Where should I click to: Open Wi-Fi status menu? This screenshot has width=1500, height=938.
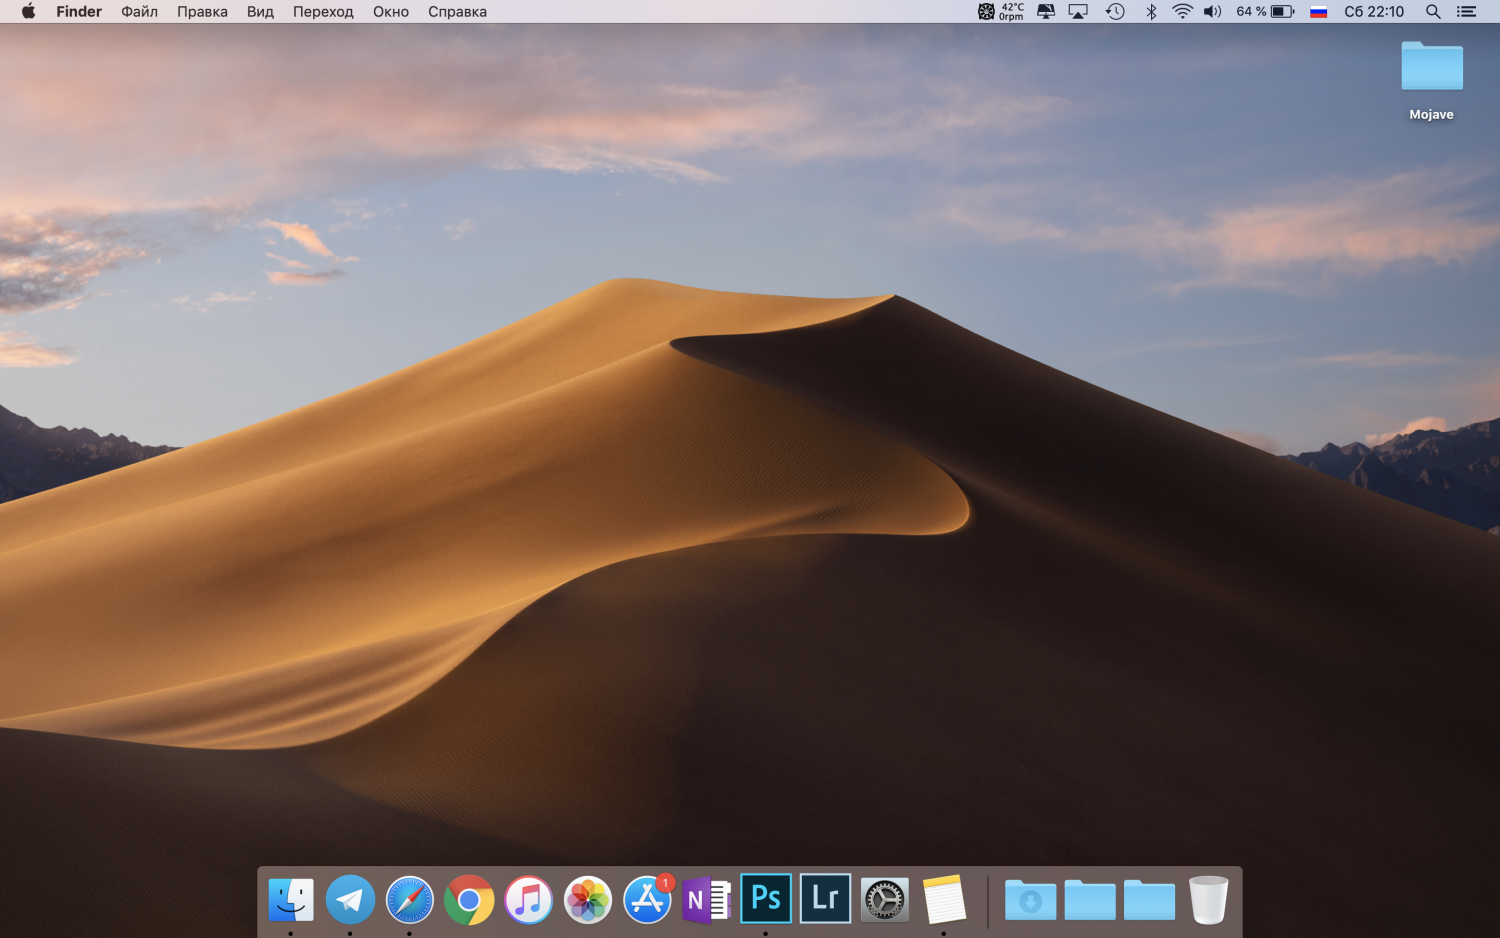click(1182, 12)
